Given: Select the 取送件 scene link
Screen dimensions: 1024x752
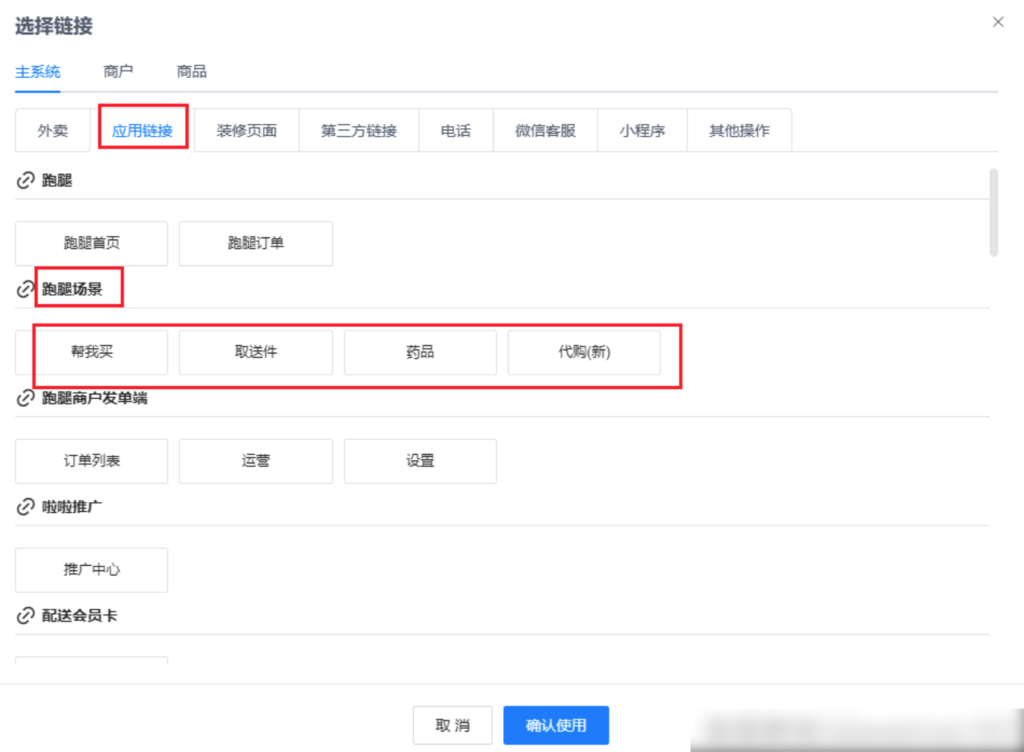Looking at the screenshot, I should click(x=255, y=352).
